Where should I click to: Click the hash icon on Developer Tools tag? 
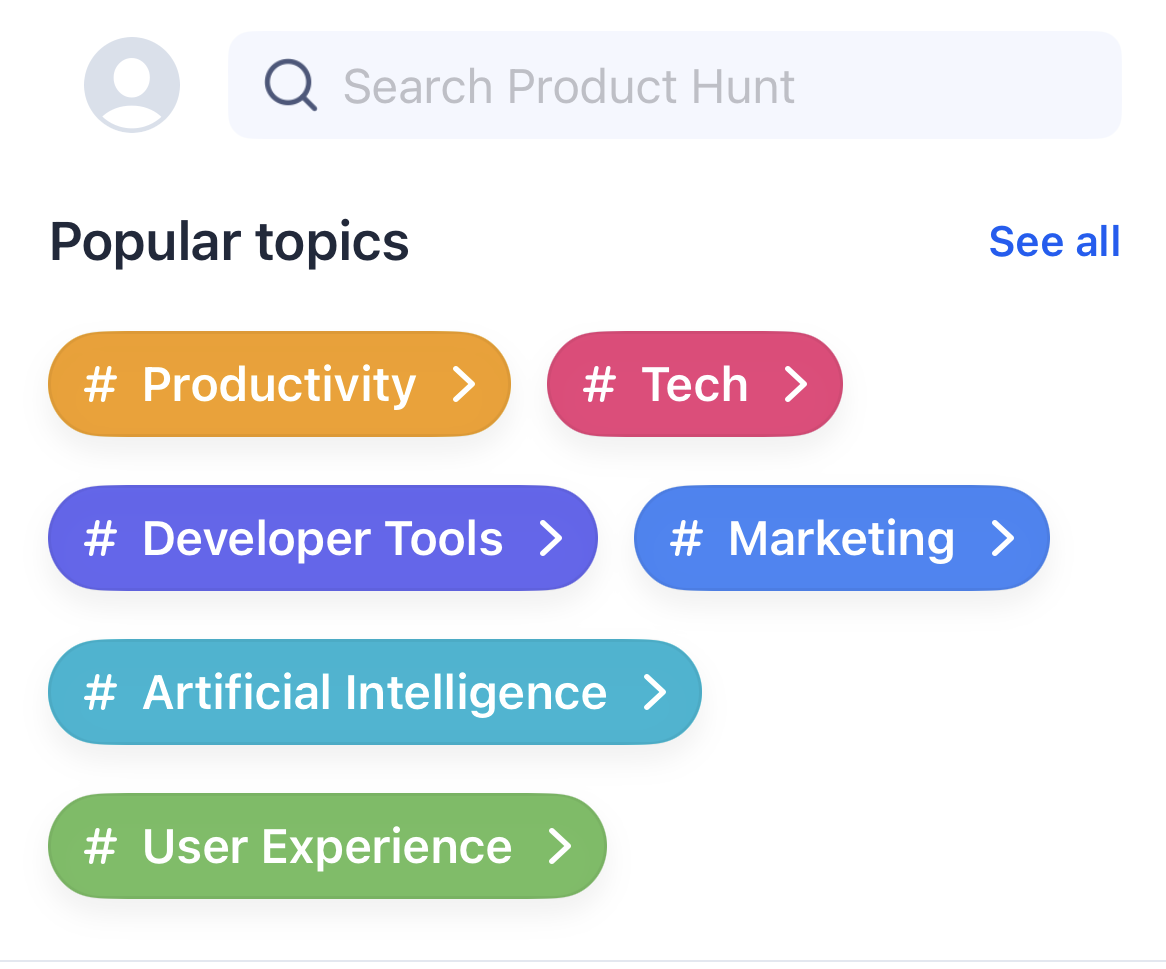(x=100, y=539)
